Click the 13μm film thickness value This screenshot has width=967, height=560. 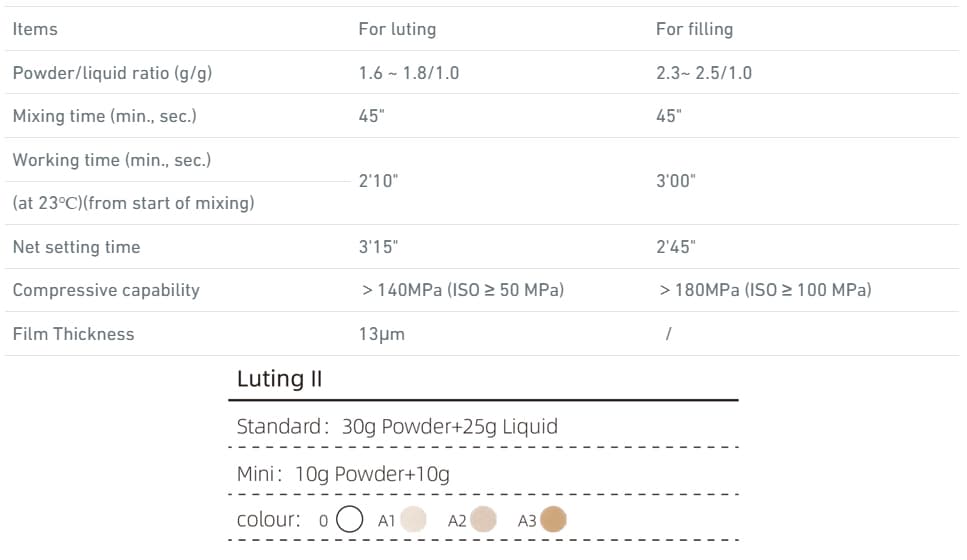coord(382,334)
